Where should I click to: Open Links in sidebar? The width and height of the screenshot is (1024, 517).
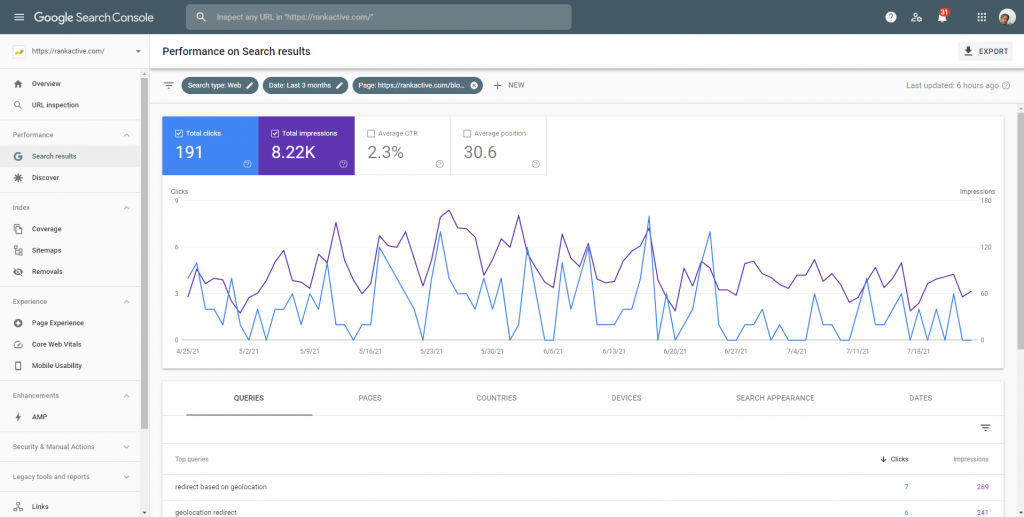70,507
